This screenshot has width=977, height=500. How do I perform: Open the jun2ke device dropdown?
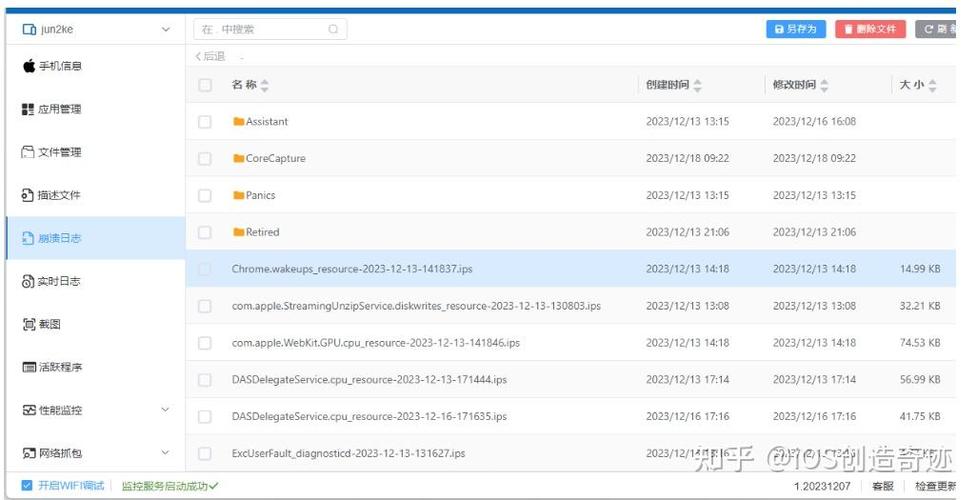click(165, 29)
